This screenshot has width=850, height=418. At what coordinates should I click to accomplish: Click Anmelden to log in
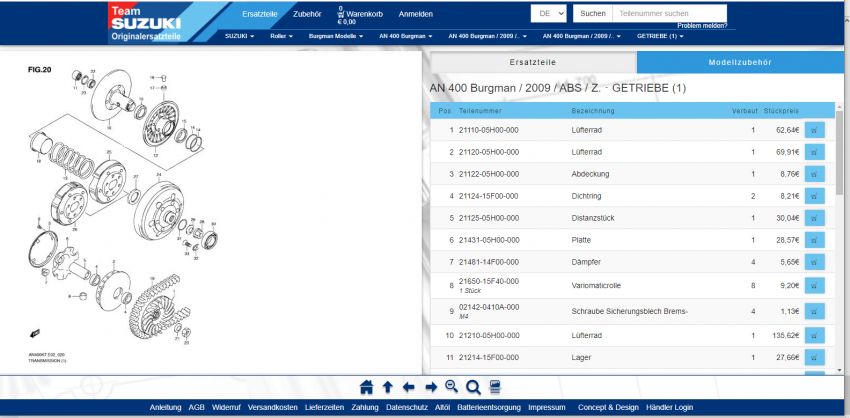coord(415,15)
